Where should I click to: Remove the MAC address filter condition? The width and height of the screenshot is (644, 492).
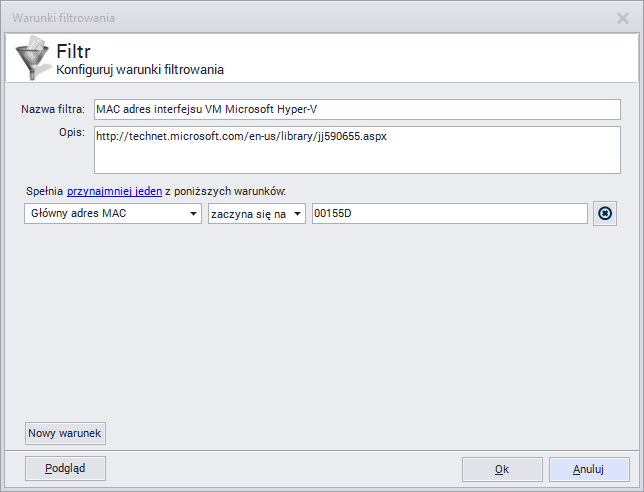click(x=604, y=214)
